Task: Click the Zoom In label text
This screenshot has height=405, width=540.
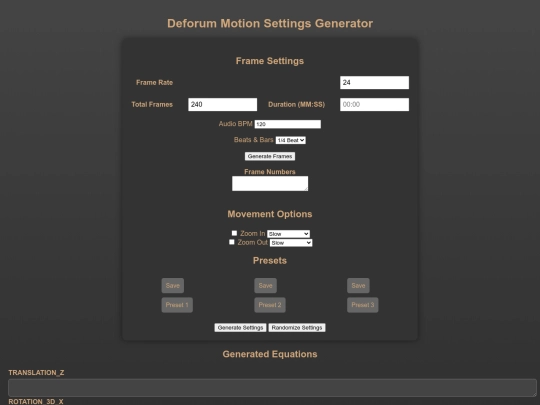Action: pyautogui.click(x=253, y=233)
